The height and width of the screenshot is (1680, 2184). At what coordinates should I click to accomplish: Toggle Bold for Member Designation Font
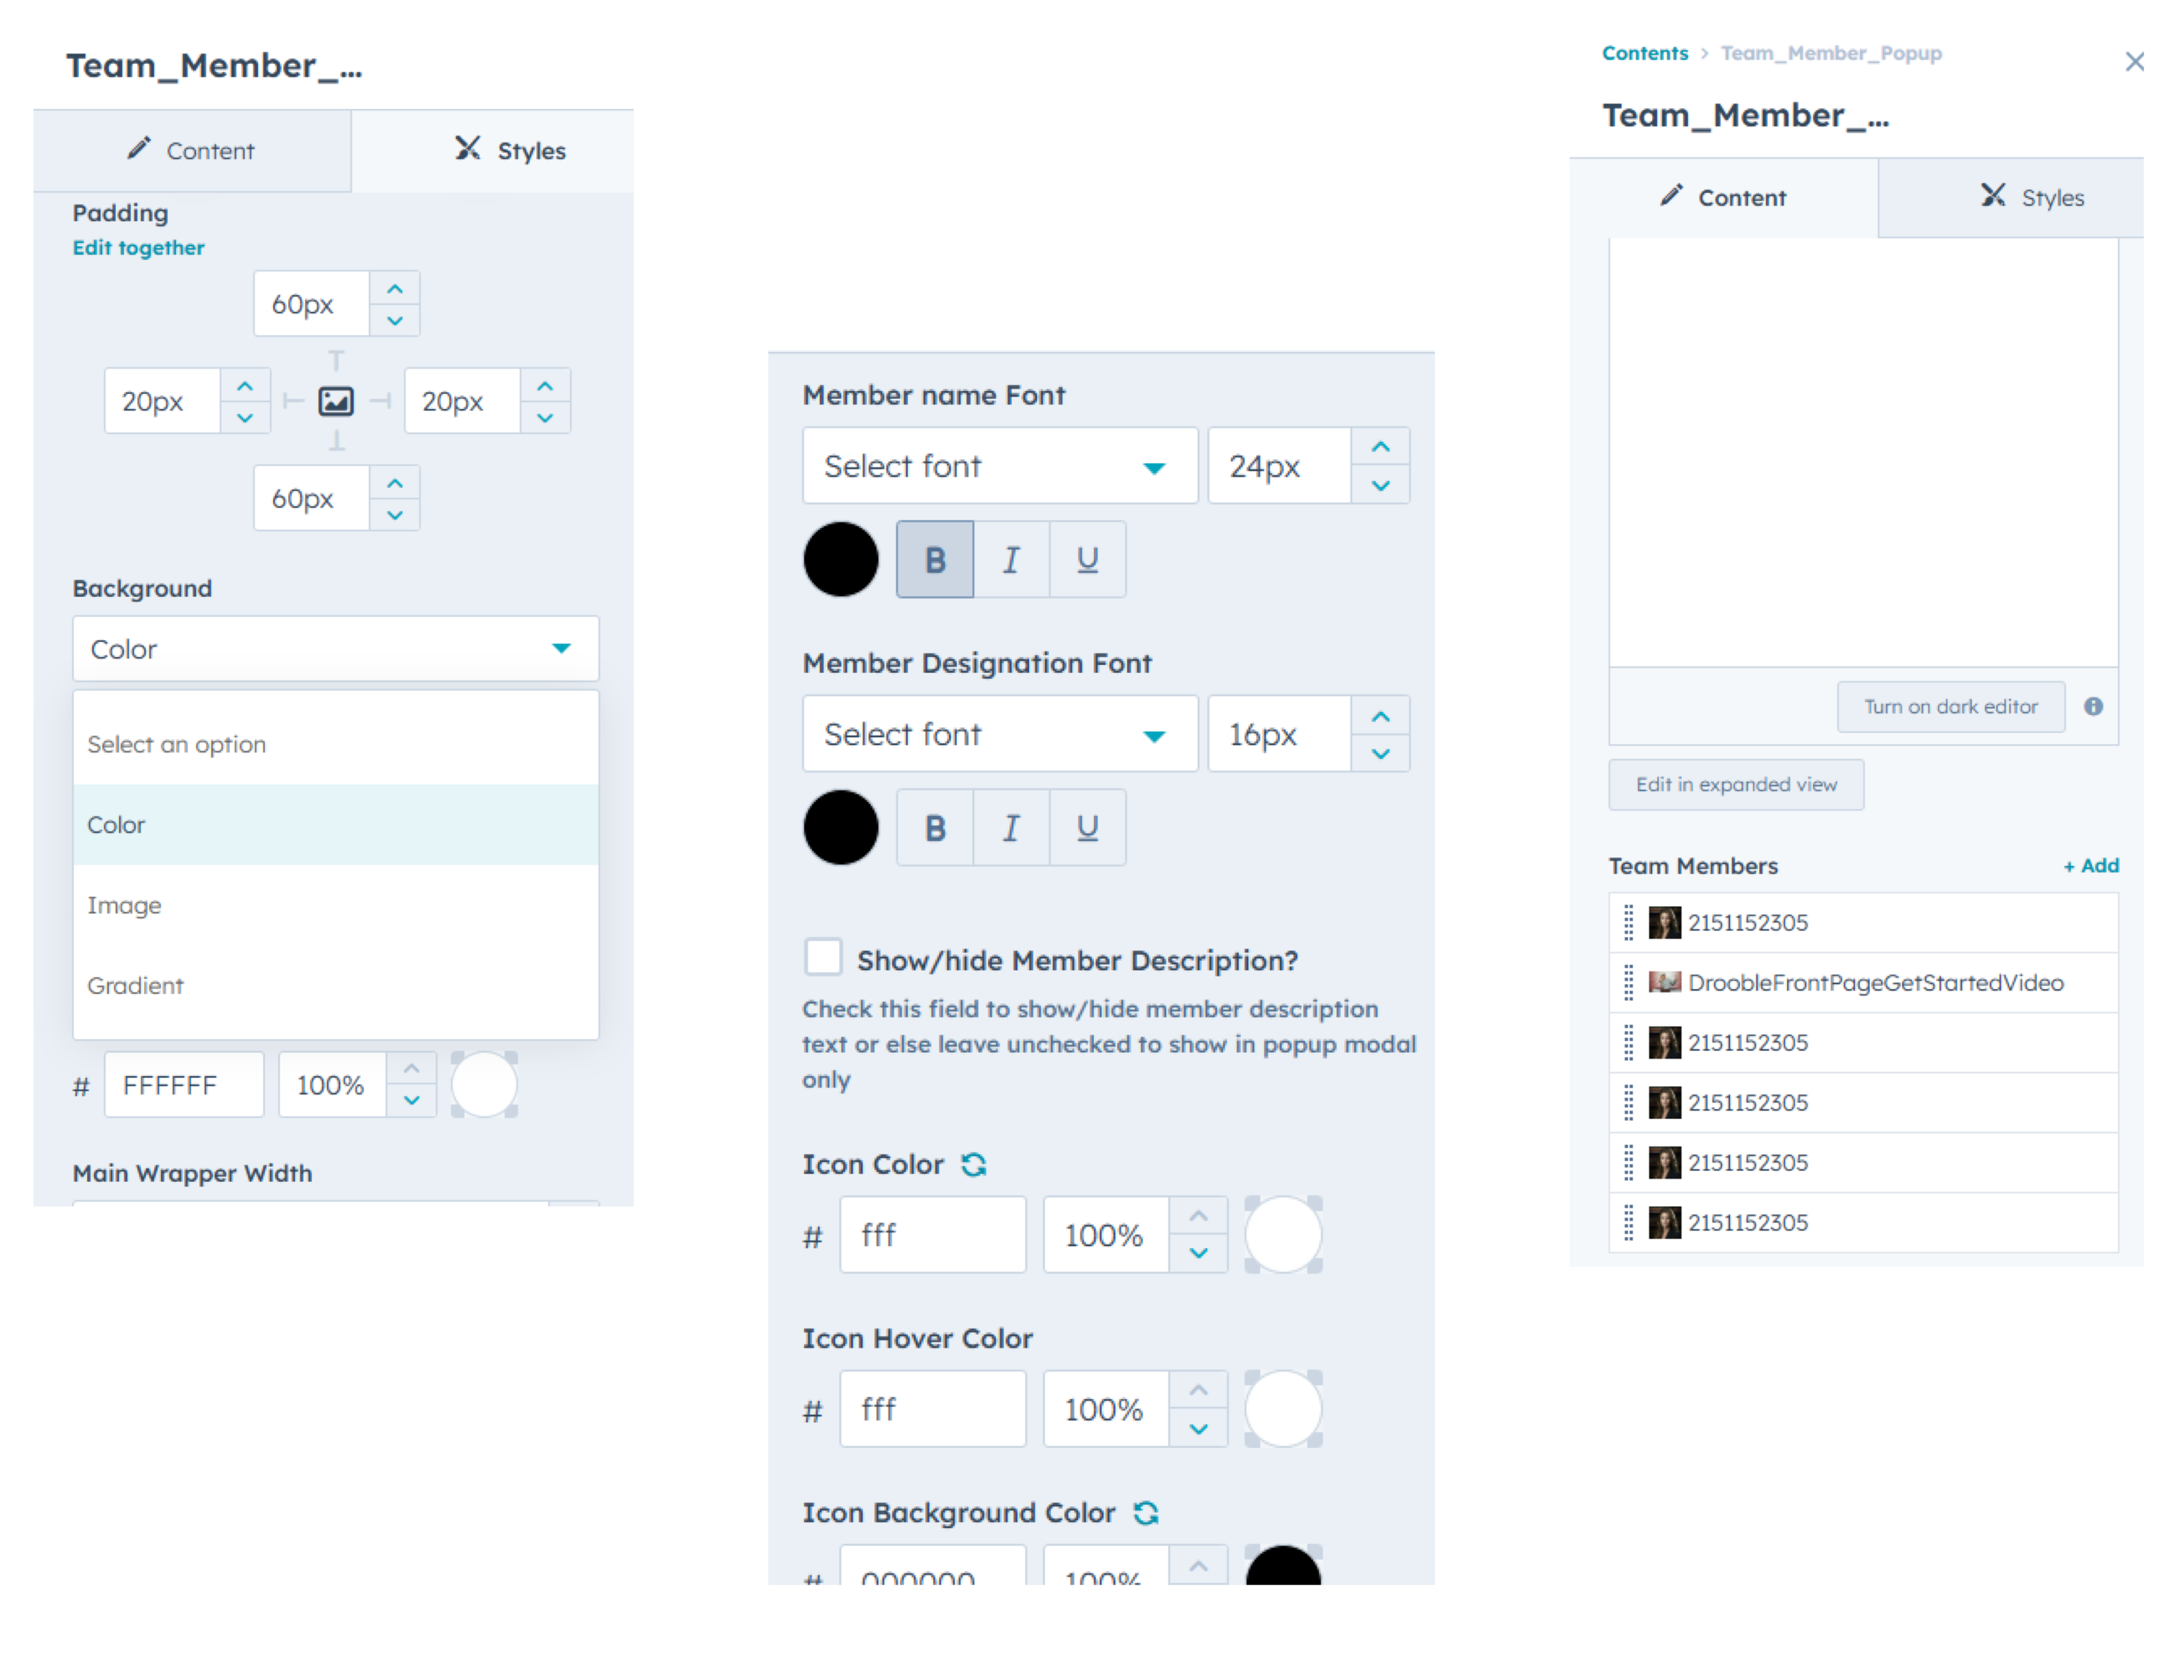[934, 827]
